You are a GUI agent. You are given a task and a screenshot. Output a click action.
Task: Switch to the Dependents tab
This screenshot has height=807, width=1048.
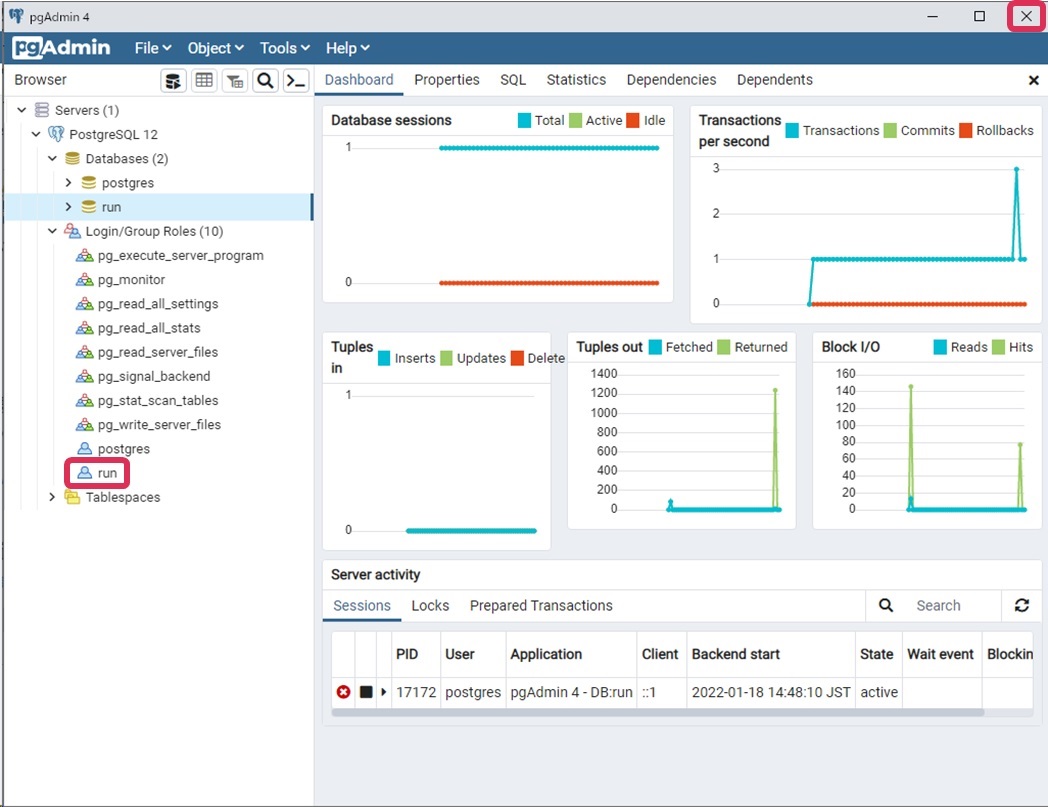pyautogui.click(x=775, y=80)
